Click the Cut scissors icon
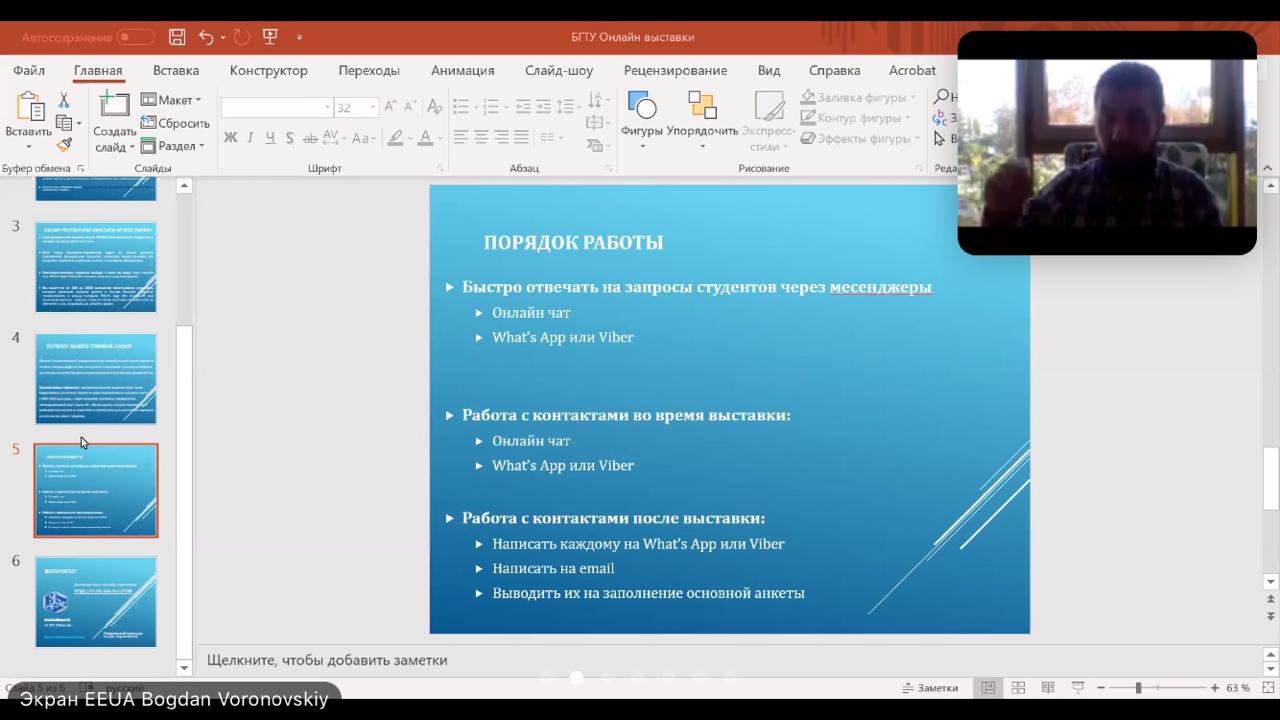The width and height of the screenshot is (1280, 720). coord(64,101)
